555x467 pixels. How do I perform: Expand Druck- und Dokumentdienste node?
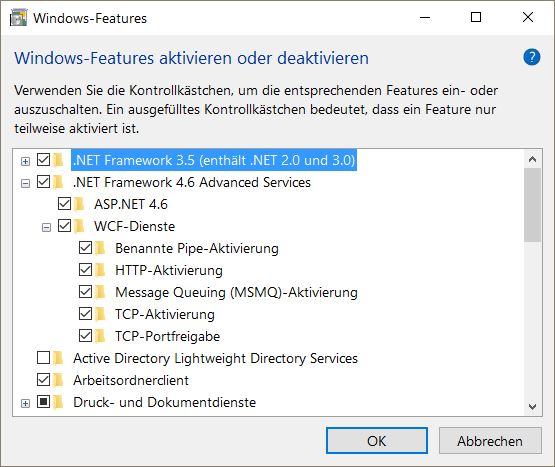(x=25, y=403)
